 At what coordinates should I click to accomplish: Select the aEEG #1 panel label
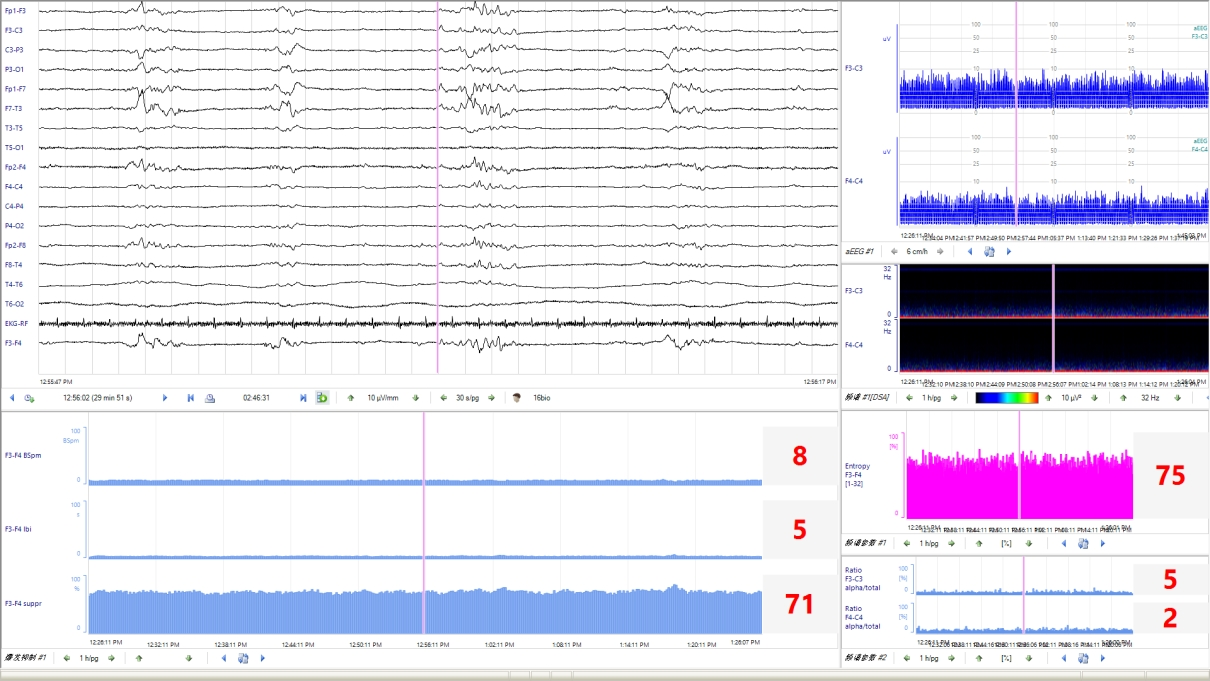(x=860, y=252)
